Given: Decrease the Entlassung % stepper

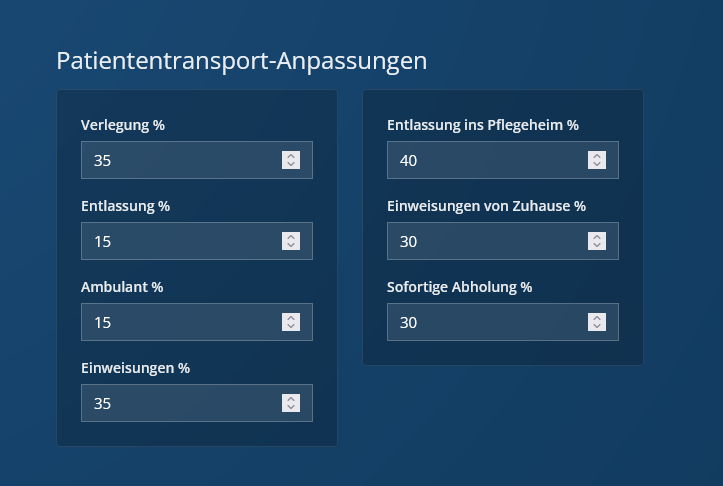Looking at the screenshot, I should 291,246.
